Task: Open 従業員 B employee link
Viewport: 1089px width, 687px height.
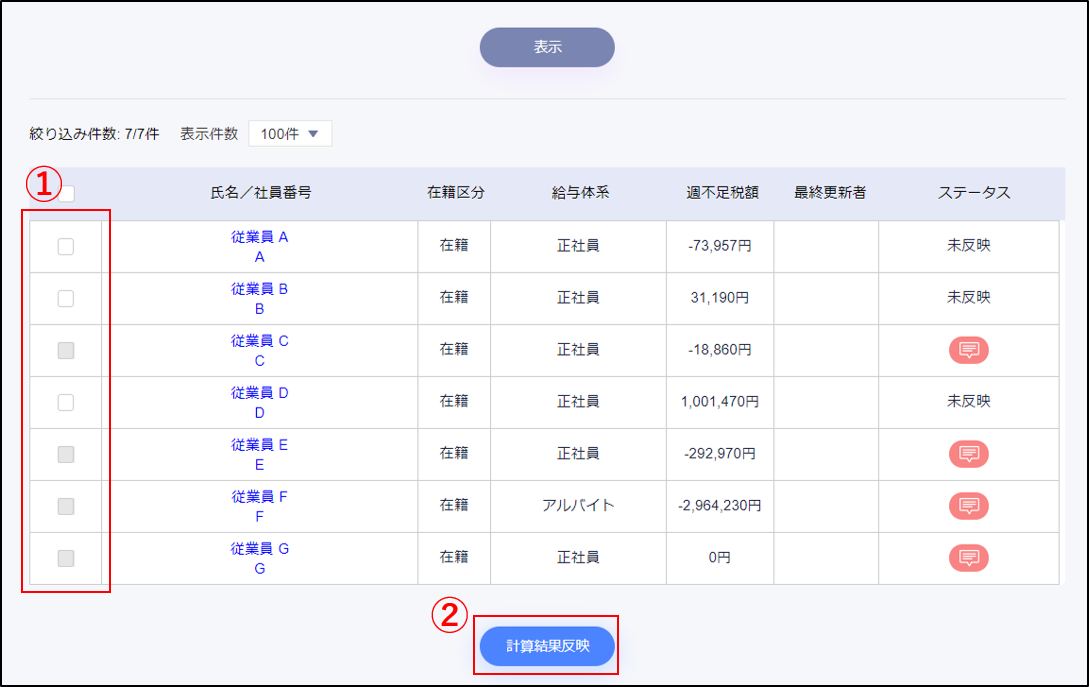Action: coord(260,289)
